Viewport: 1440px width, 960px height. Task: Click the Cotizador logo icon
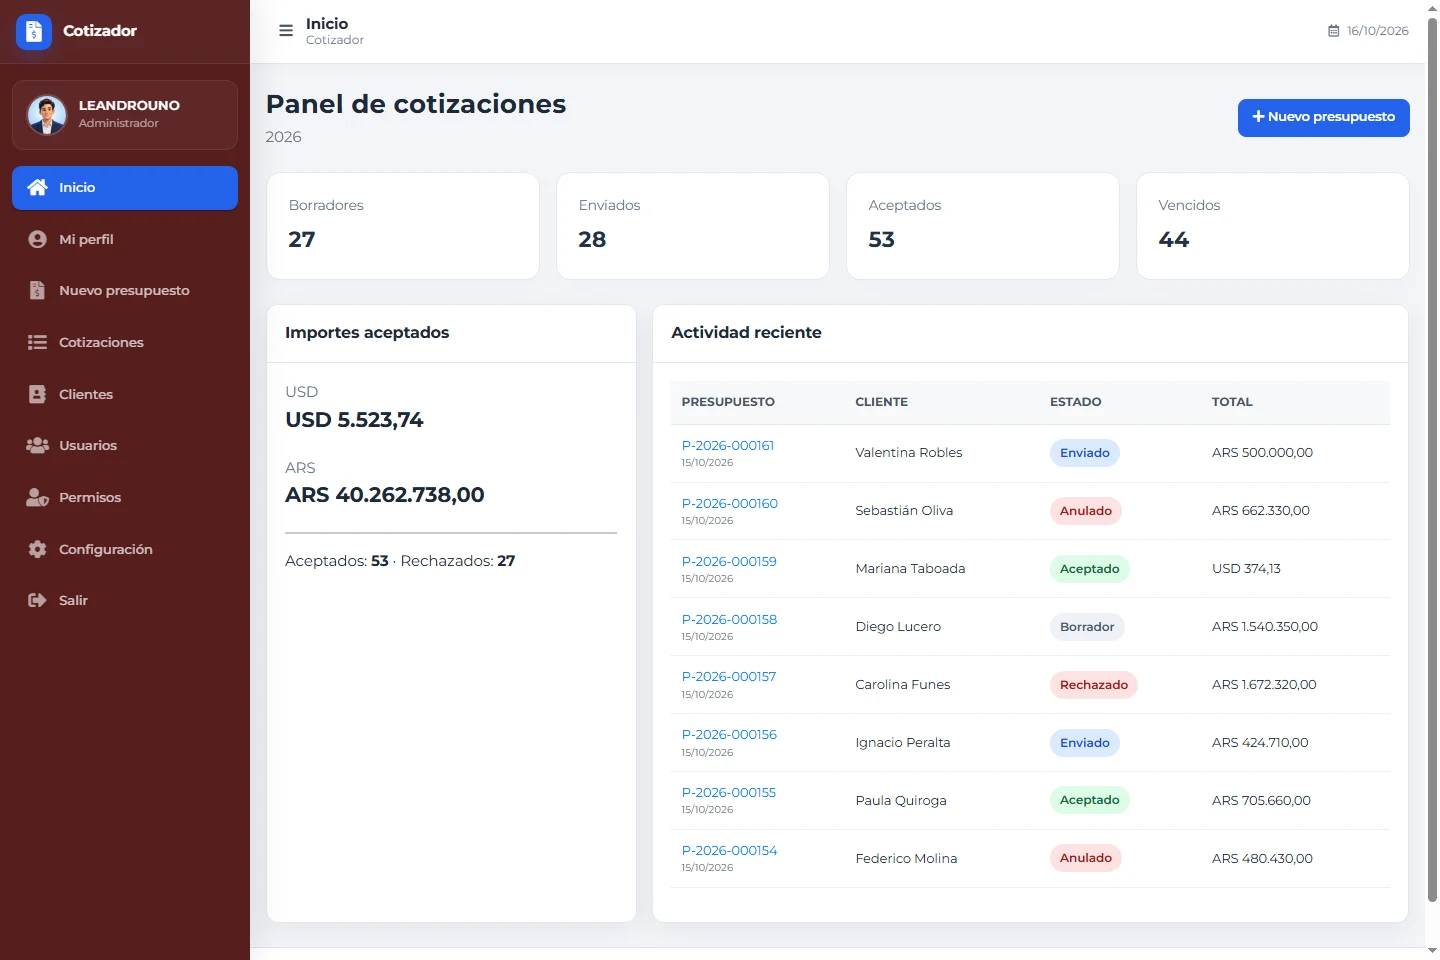coord(33,31)
